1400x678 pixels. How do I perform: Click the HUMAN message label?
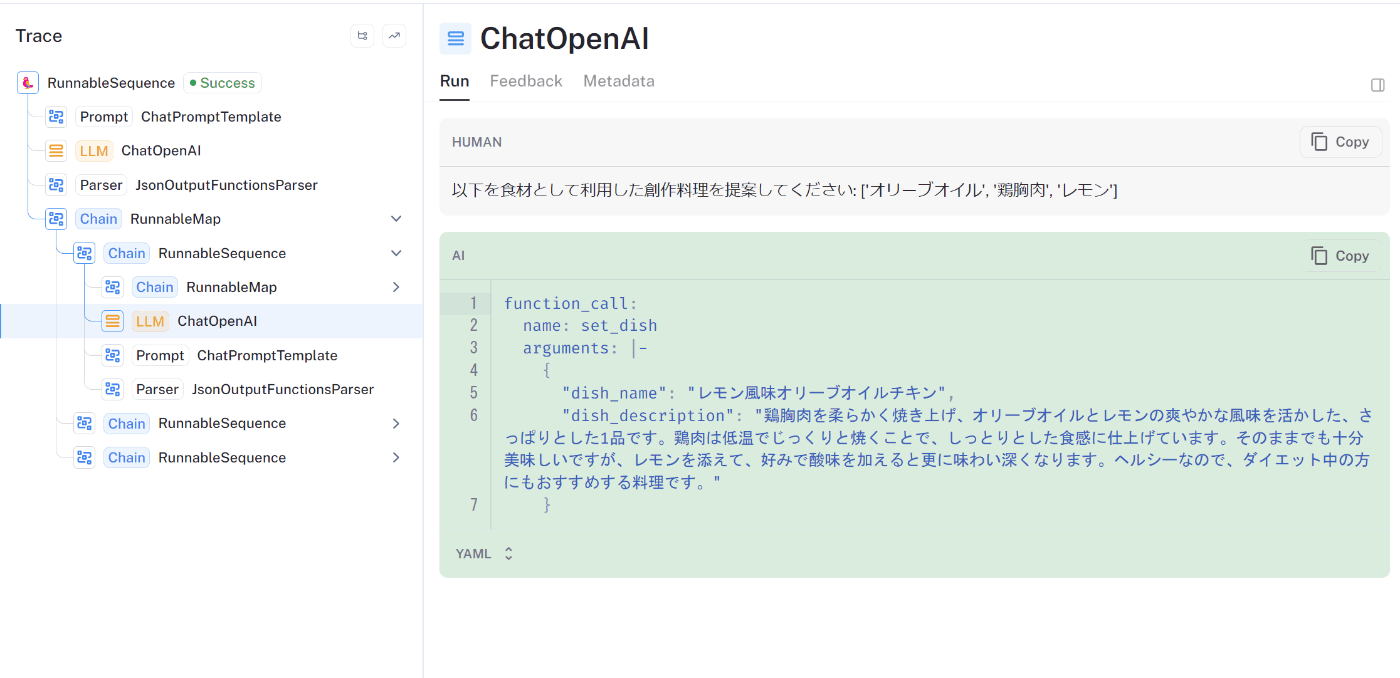point(477,142)
